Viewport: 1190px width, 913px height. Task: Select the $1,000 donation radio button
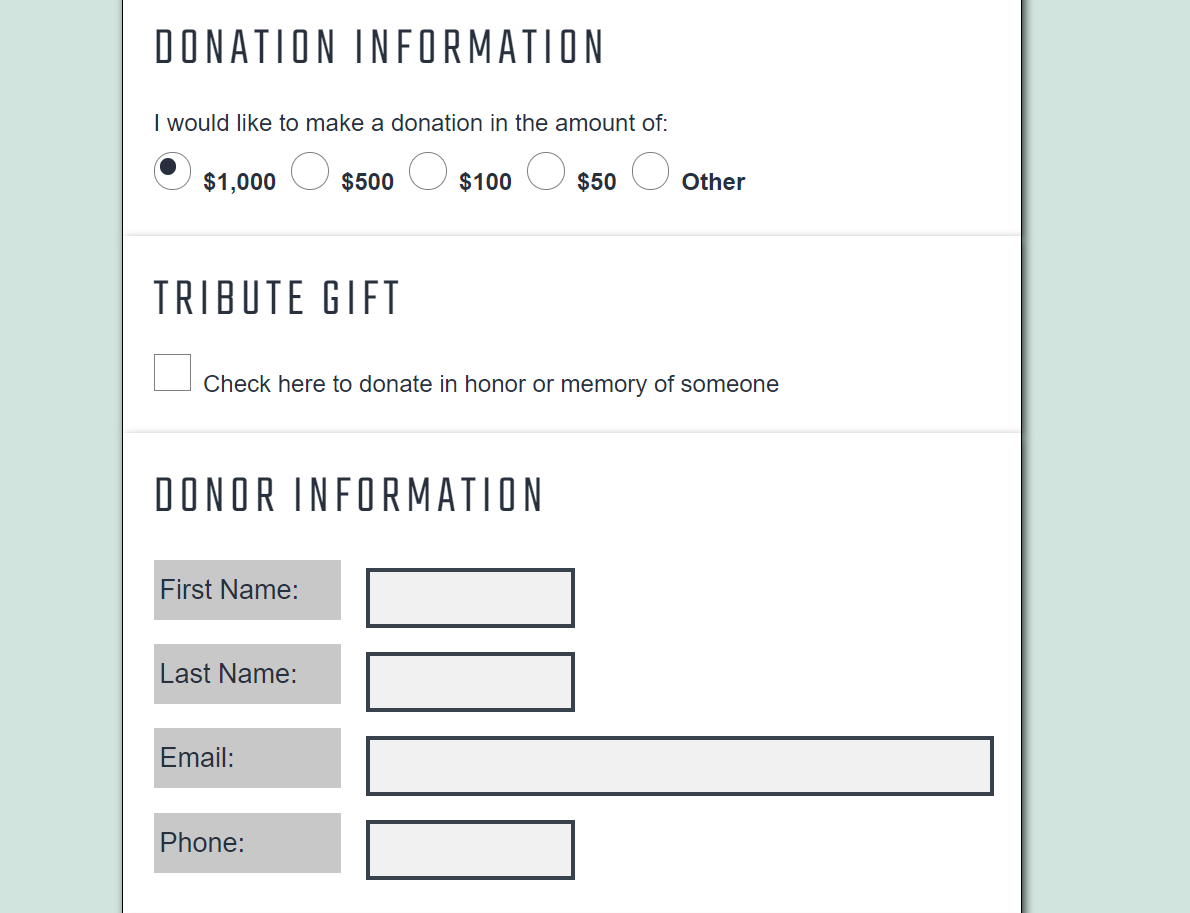pos(172,171)
